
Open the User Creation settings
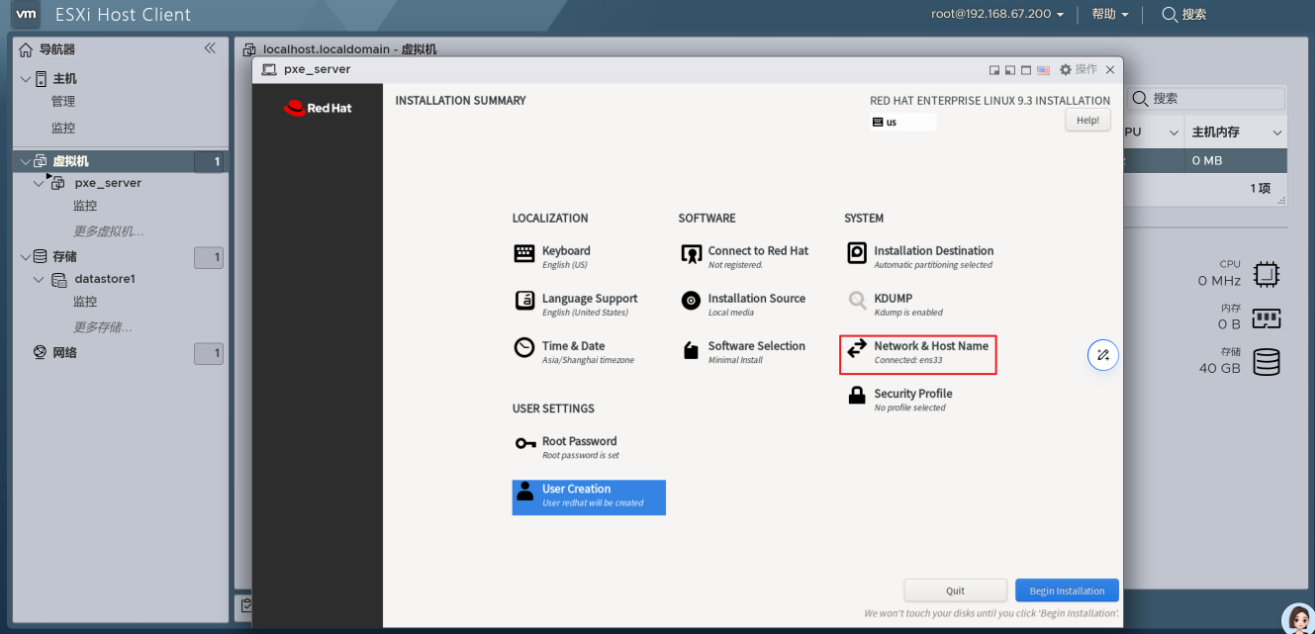[x=588, y=497]
